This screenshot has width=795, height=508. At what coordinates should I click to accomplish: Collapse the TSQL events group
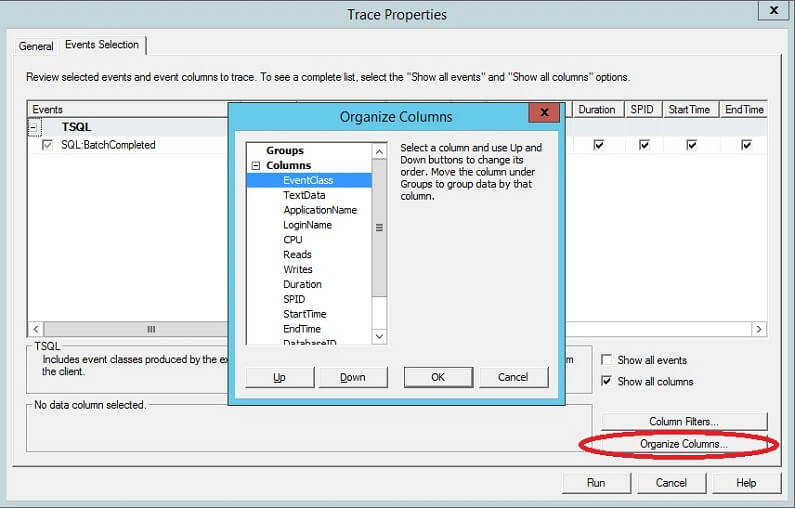point(34,128)
